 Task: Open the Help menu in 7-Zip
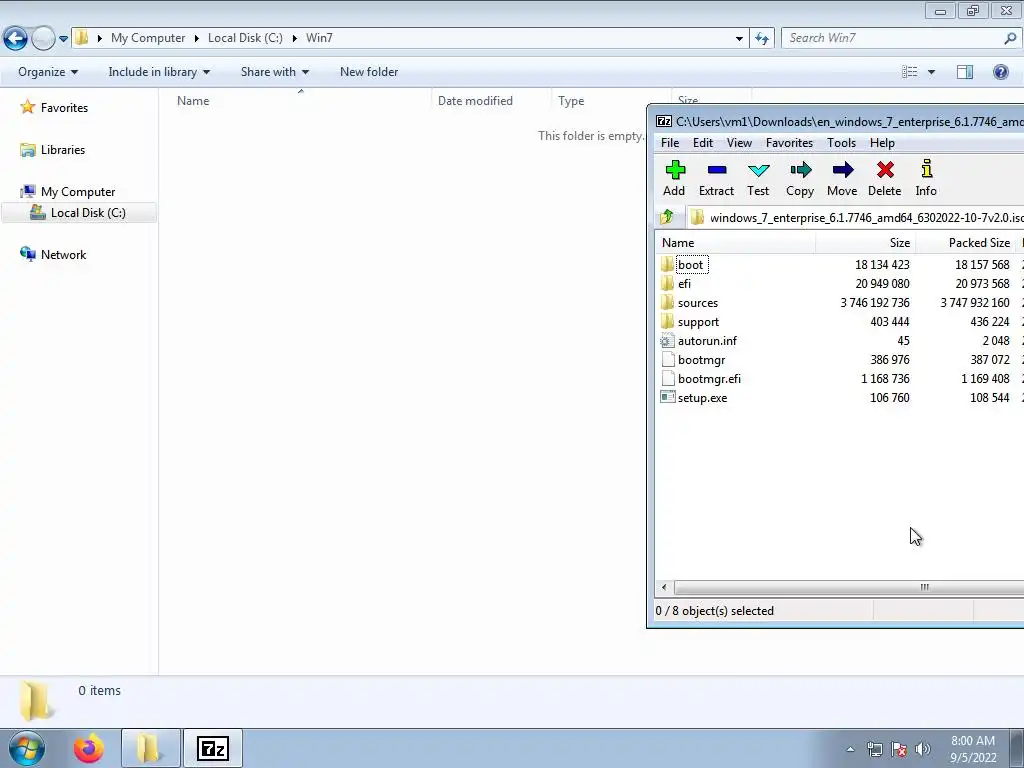[x=882, y=142]
